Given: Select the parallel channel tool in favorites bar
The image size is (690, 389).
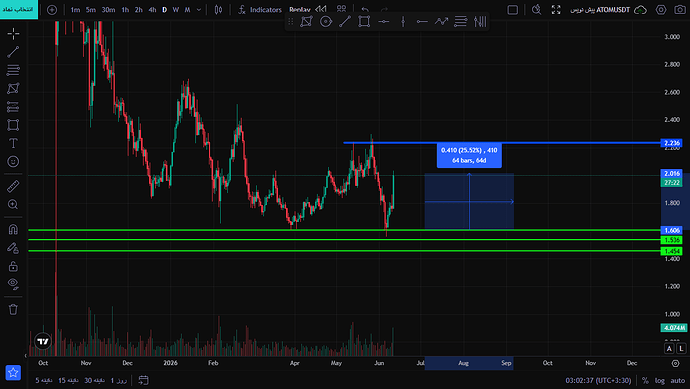Looking at the screenshot, I should pyautogui.click(x=306, y=21).
